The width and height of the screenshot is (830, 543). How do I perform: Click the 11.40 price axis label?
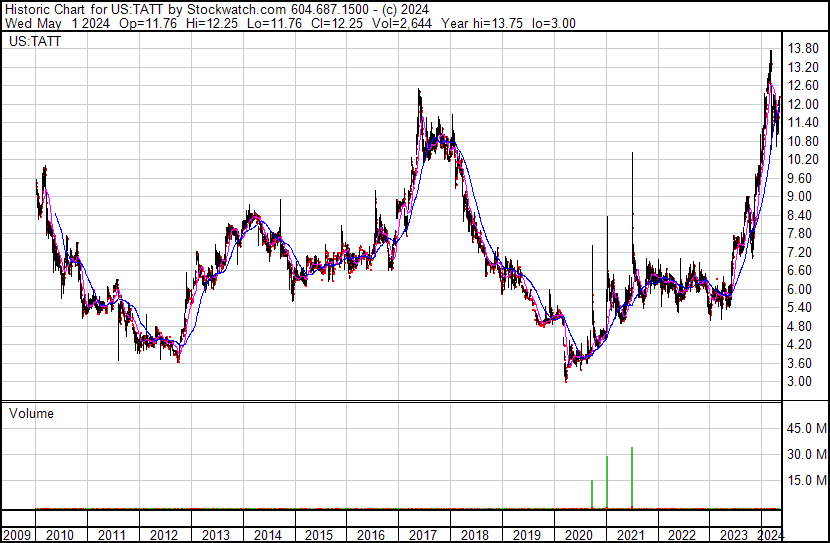tap(803, 123)
